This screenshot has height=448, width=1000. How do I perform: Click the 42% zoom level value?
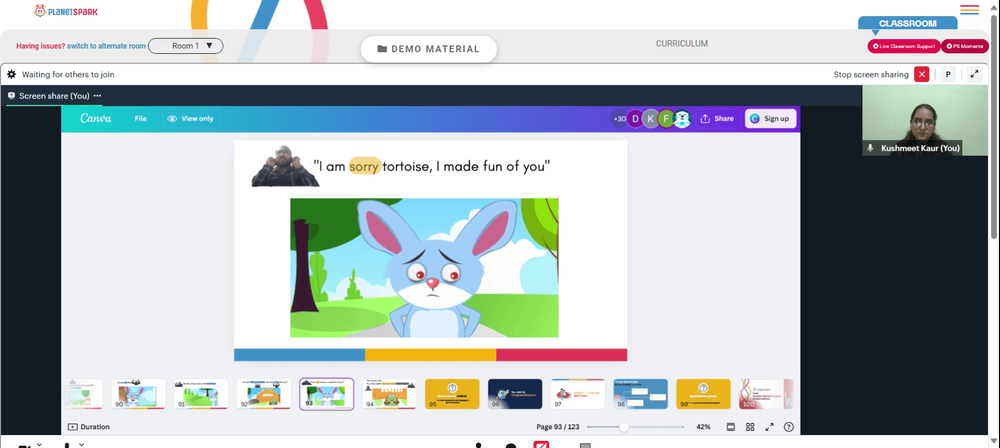(x=703, y=427)
